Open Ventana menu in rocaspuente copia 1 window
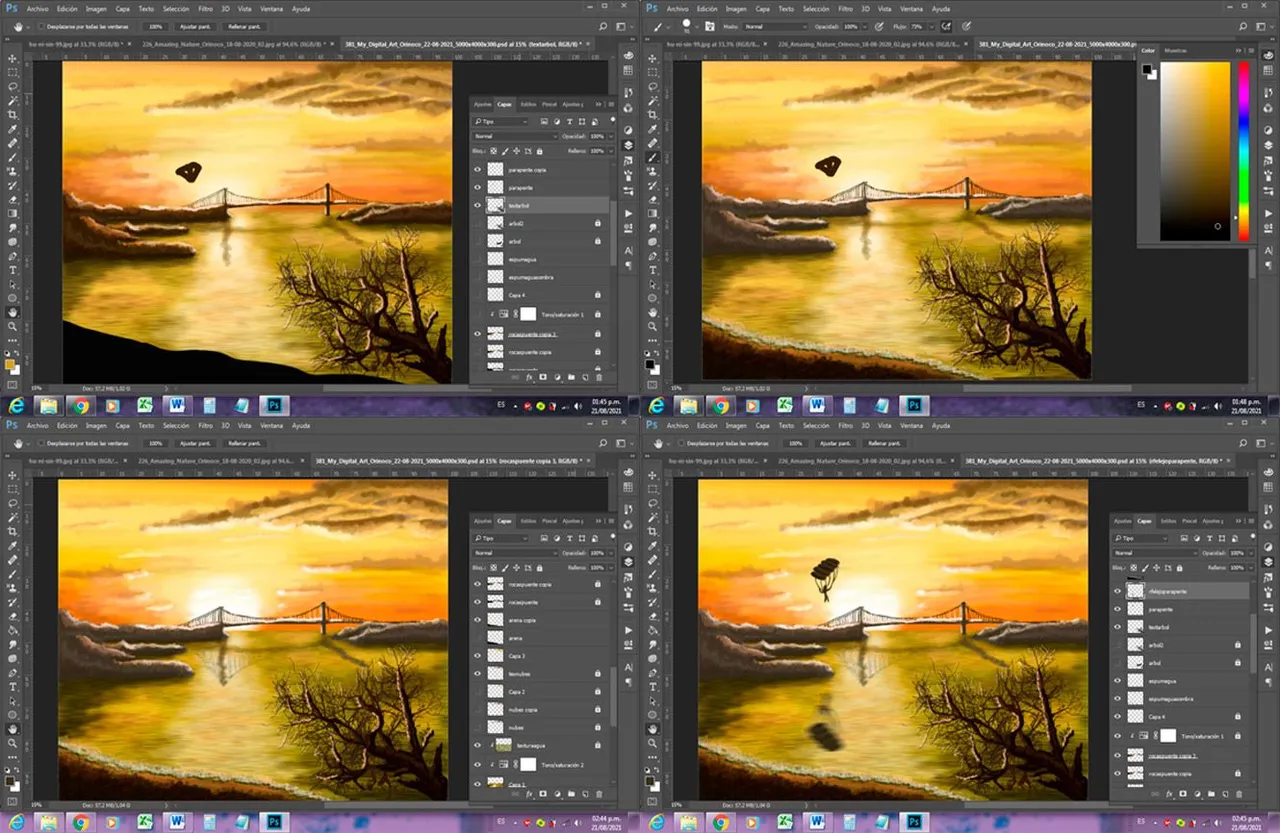The image size is (1280, 833). (271, 425)
